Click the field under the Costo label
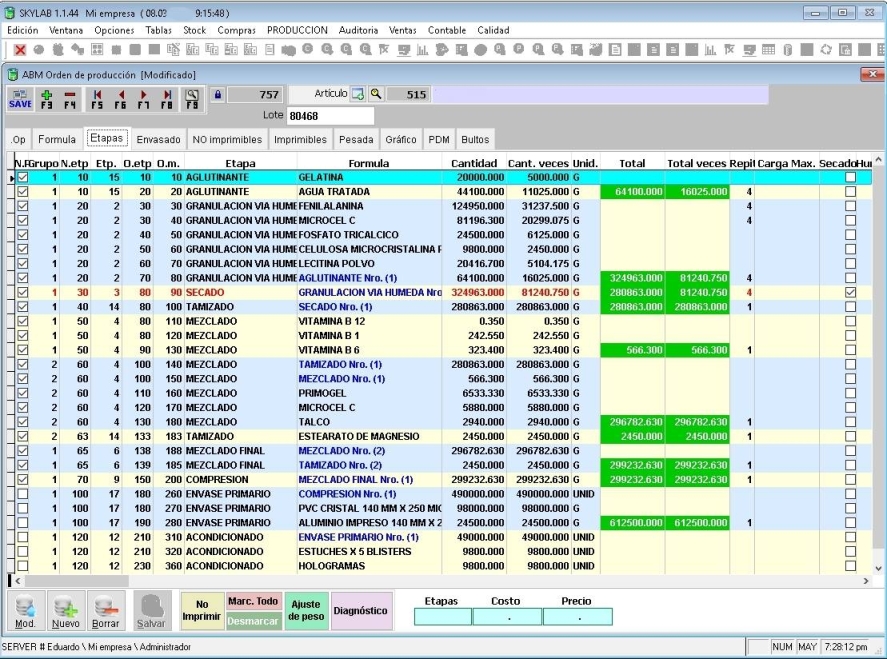This screenshot has width=887, height=659. [507, 617]
